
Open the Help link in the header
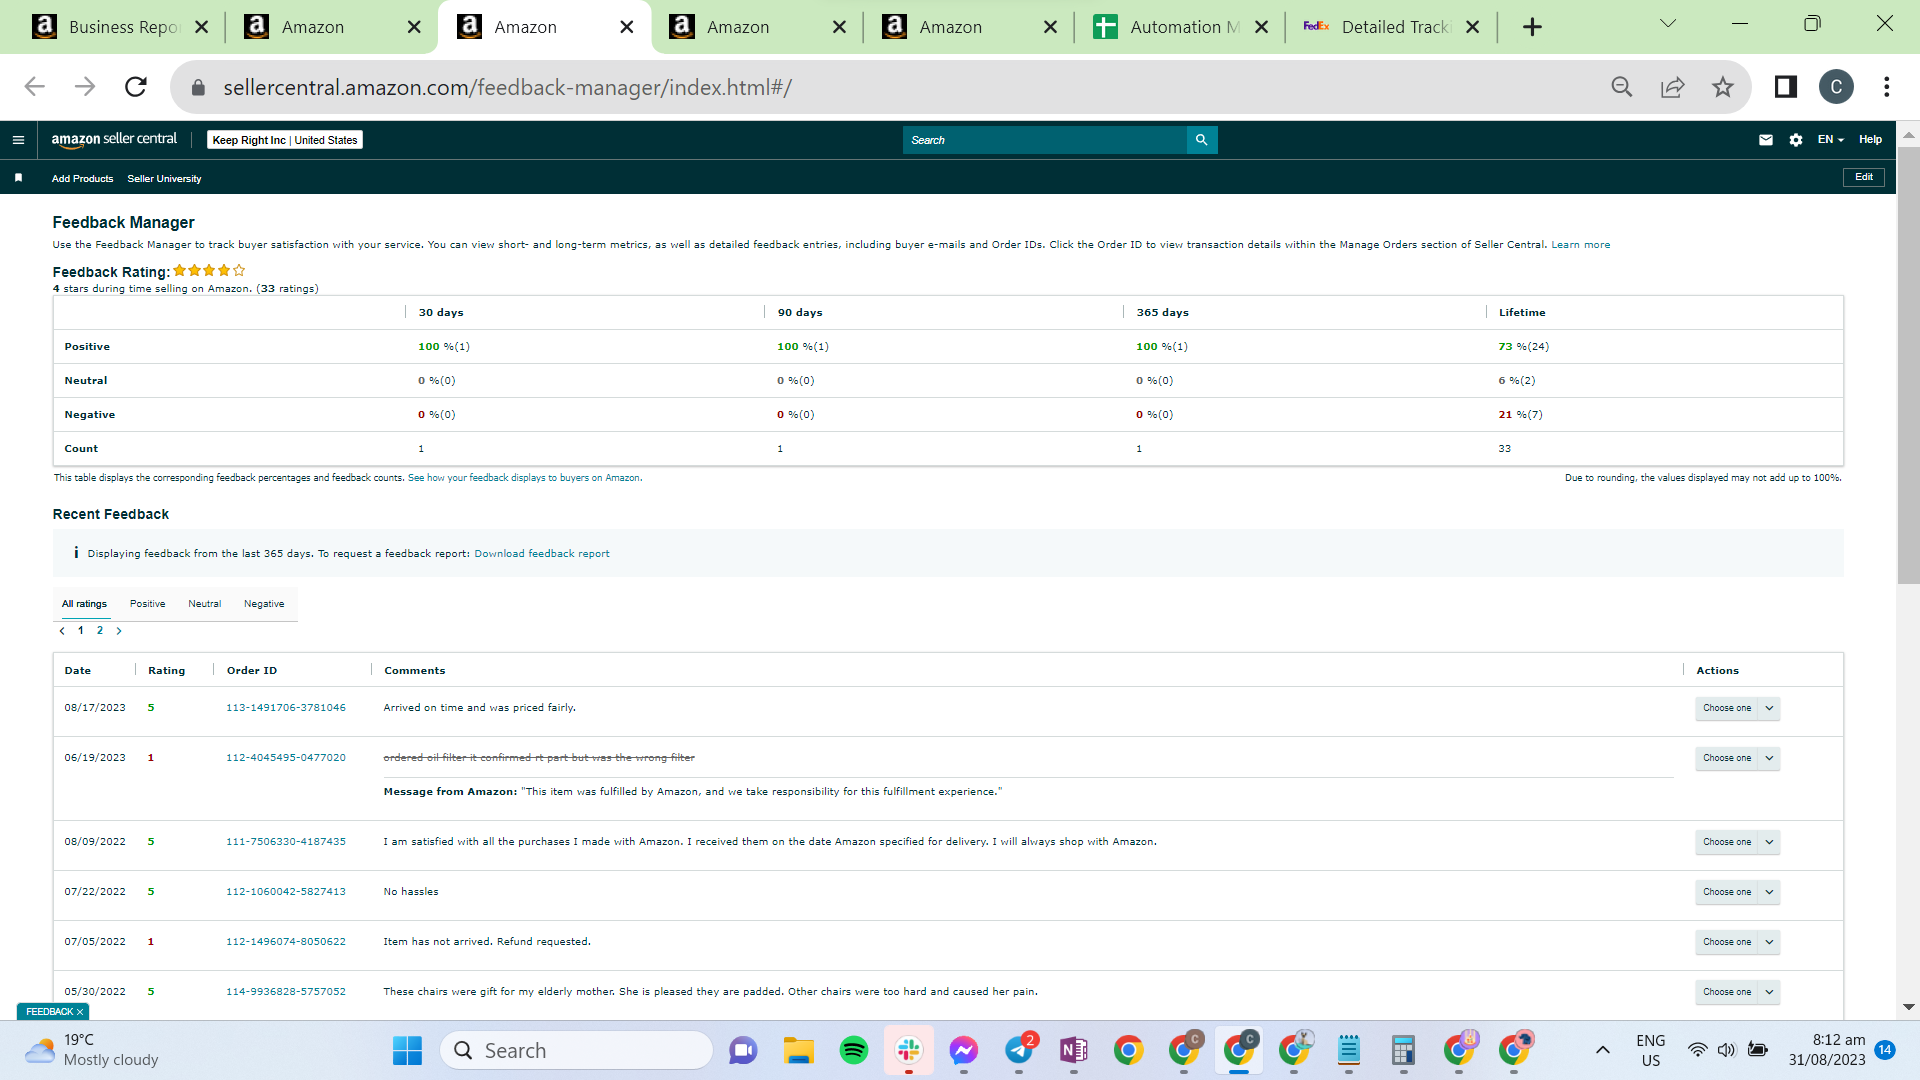coord(1870,140)
